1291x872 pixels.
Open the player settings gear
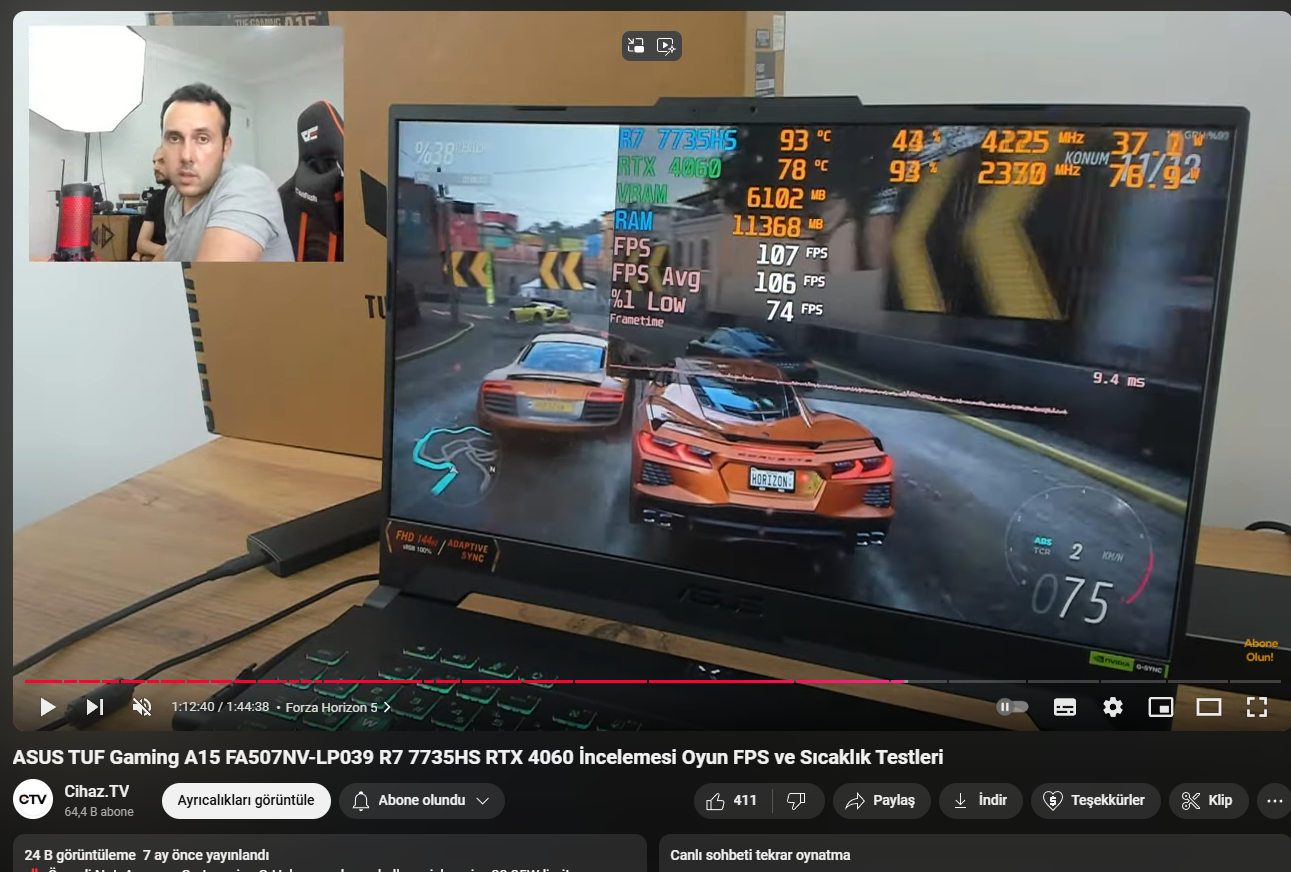(1113, 707)
